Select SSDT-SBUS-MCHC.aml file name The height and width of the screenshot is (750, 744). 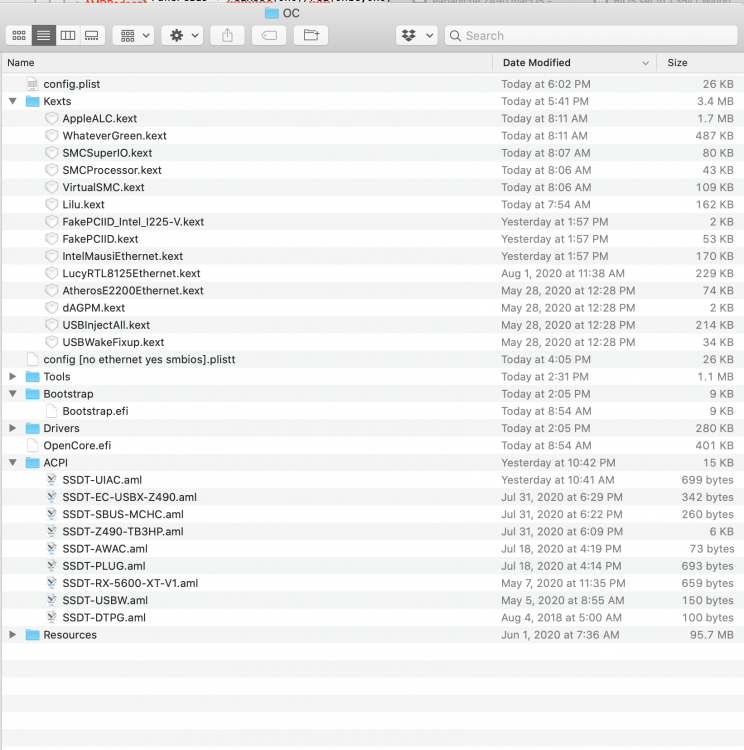point(123,514)
